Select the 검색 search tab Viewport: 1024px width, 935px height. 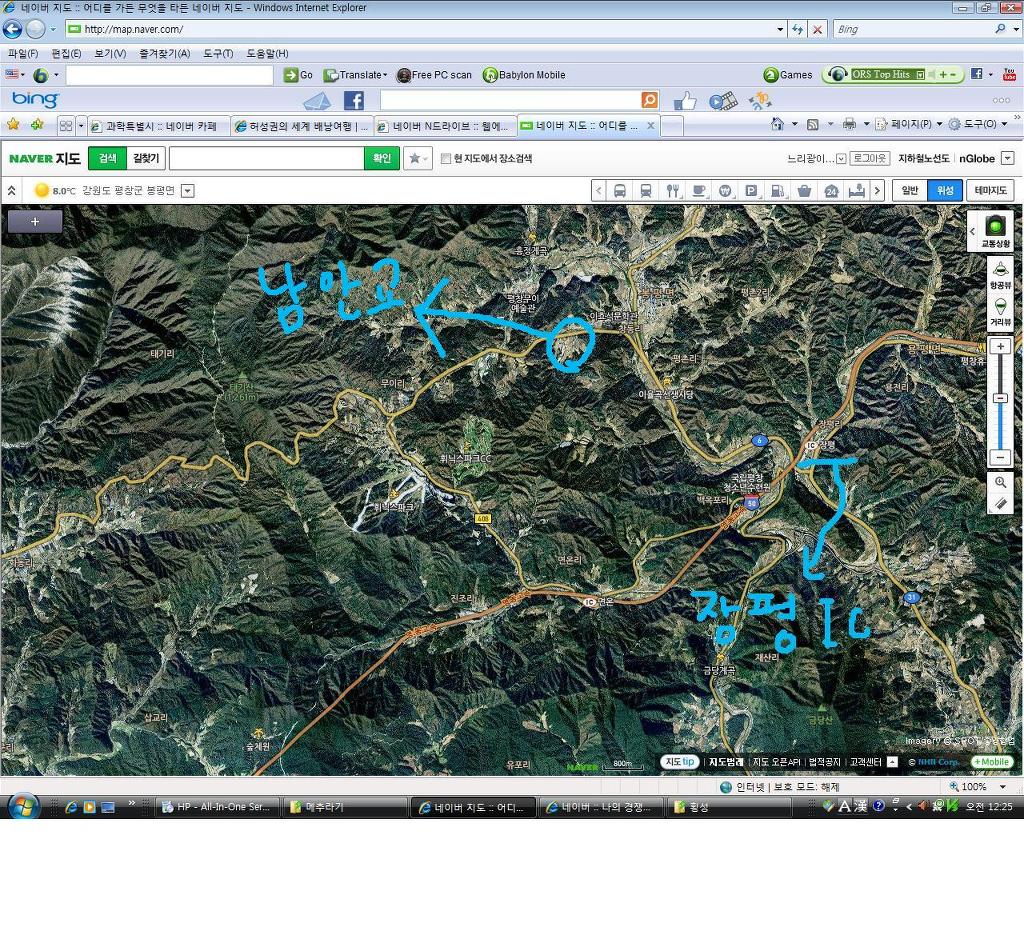(107, 159)
